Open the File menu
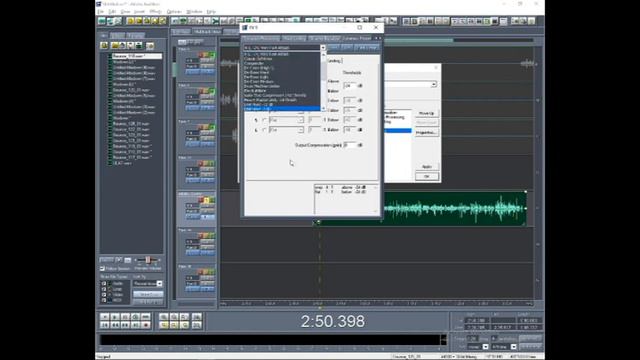640x360 pixels. [100, 11]
